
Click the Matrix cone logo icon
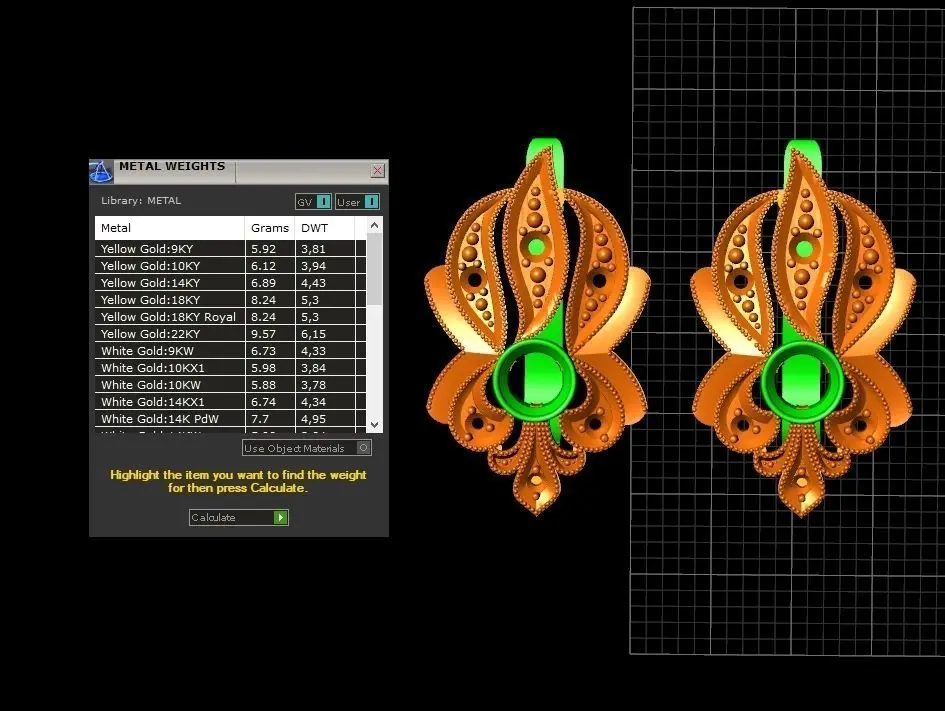(x=101, y=172)
